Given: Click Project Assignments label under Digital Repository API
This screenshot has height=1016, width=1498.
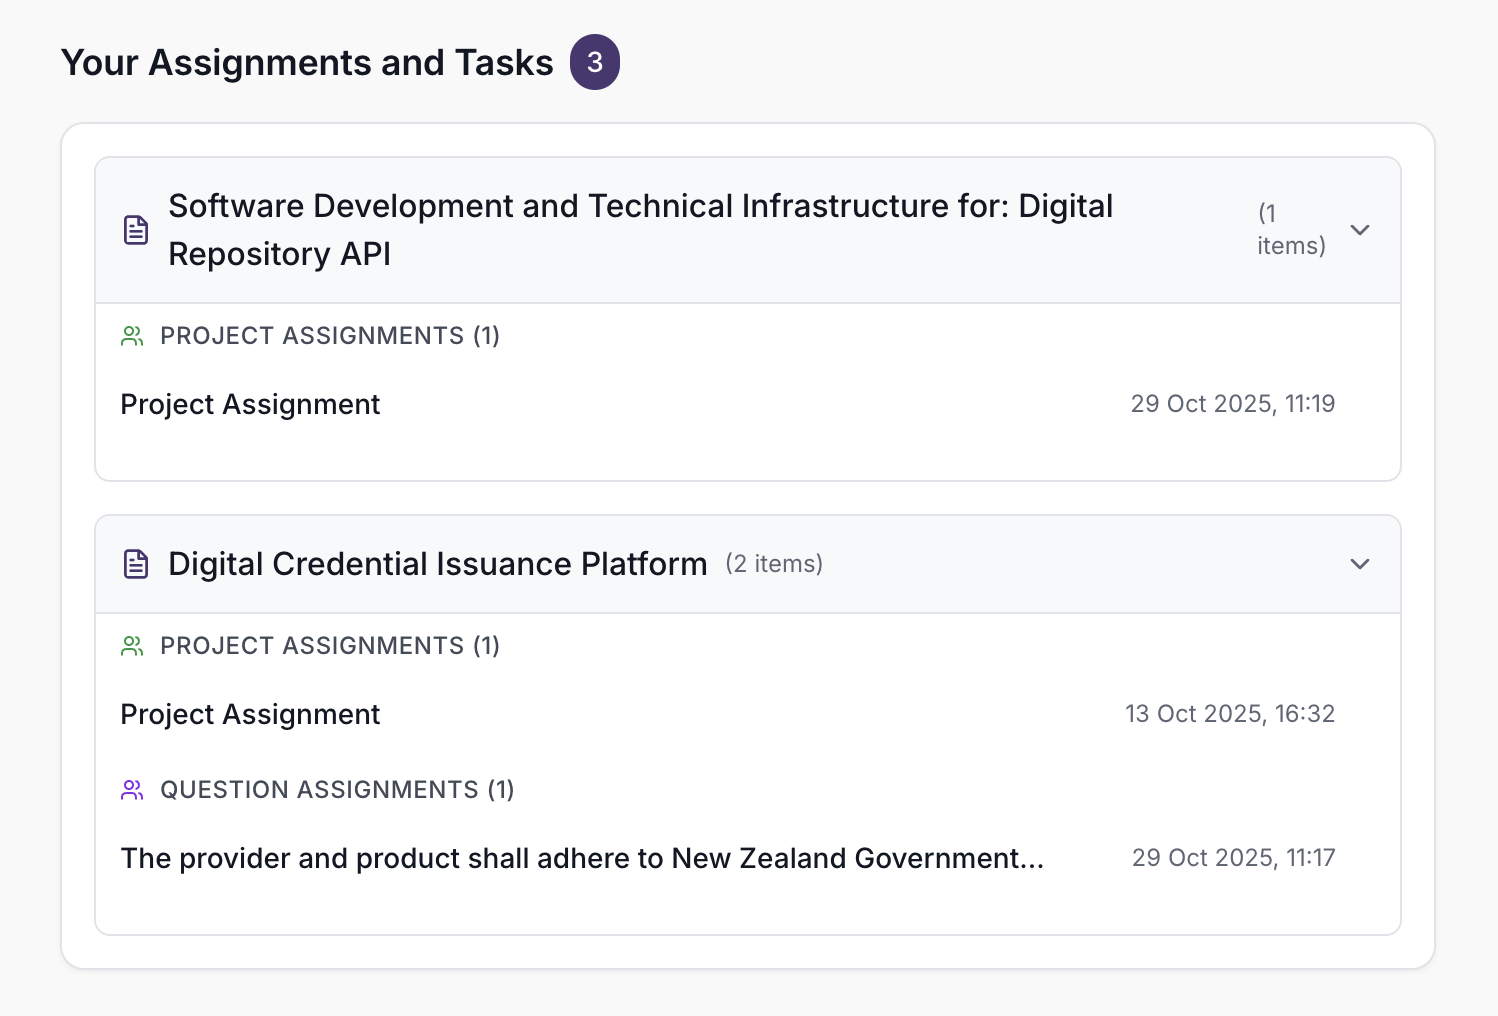Looking at the screenshot, I should pyautogui.click(x=330, y=336).
